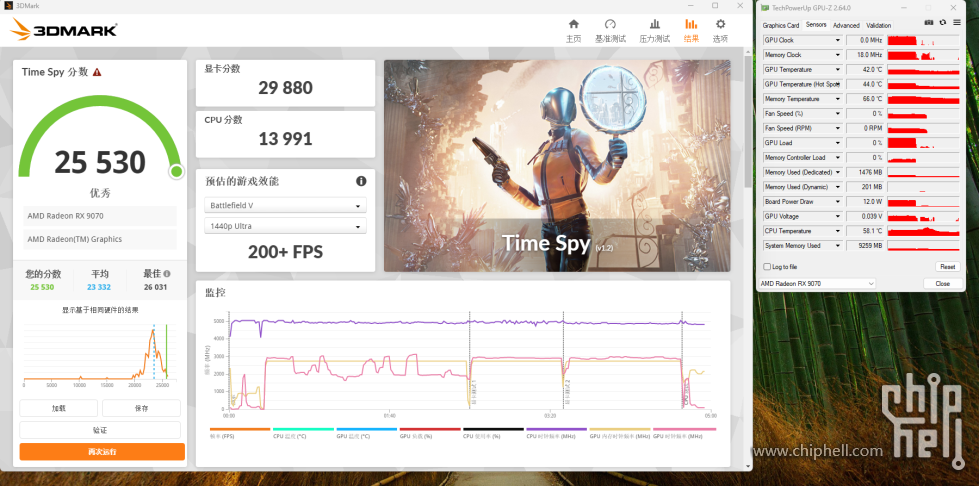Click the score distribution histogram chart
This screenshot has width=979, height=486.
pos(100,353)
